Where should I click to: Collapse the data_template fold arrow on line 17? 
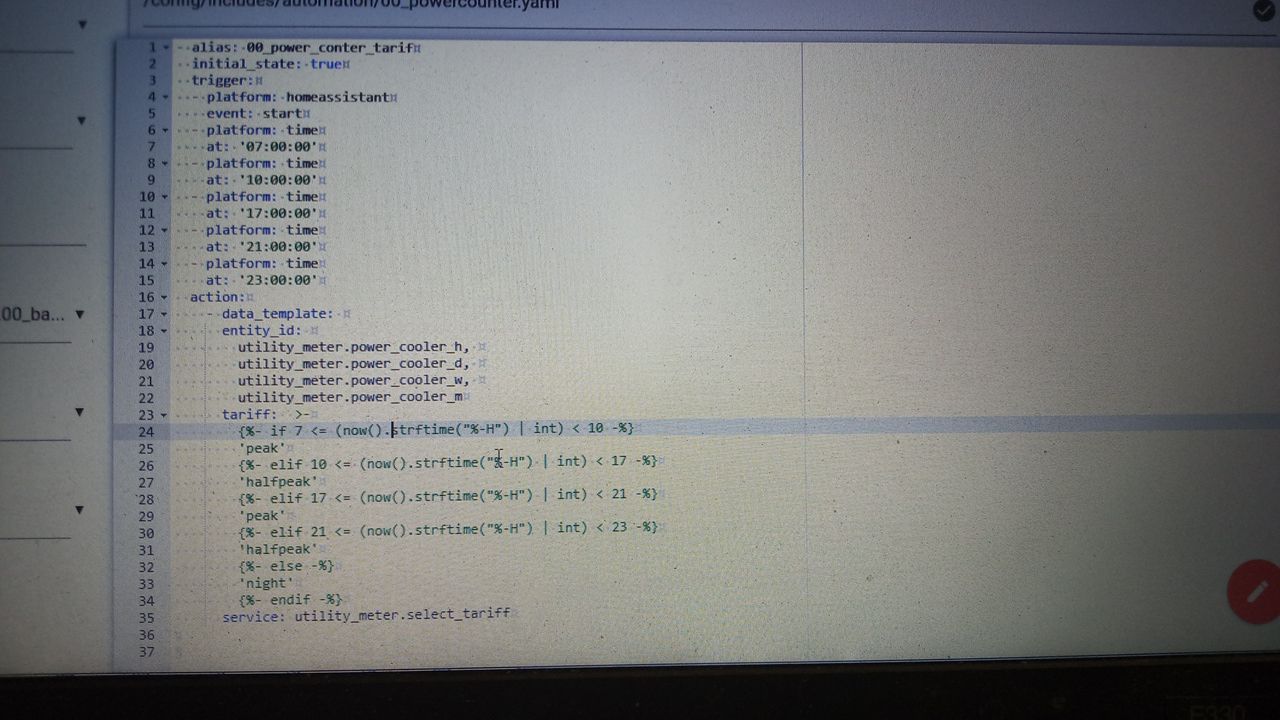(166, 314)
